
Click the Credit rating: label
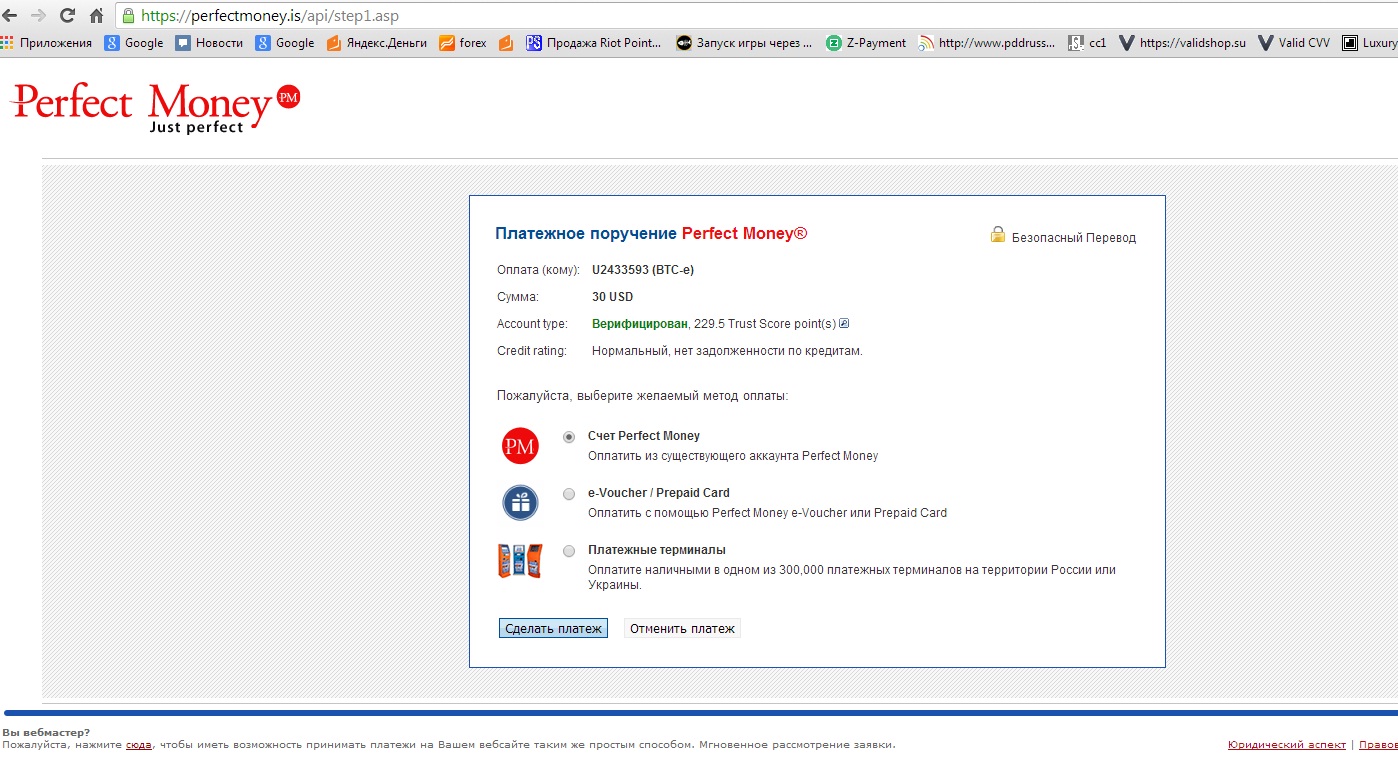tap(532, 351)
